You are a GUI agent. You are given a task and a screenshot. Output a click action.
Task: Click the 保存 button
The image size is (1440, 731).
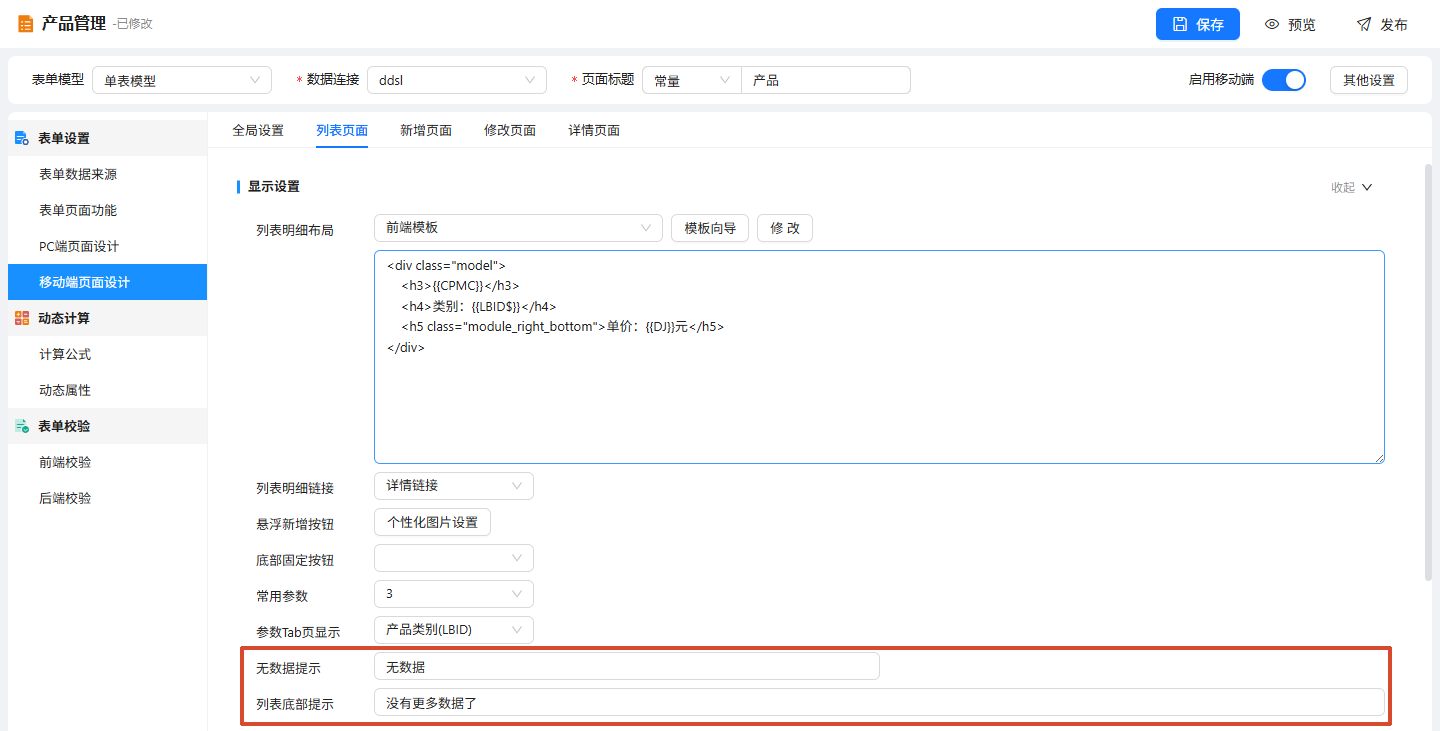[1198, 24]
